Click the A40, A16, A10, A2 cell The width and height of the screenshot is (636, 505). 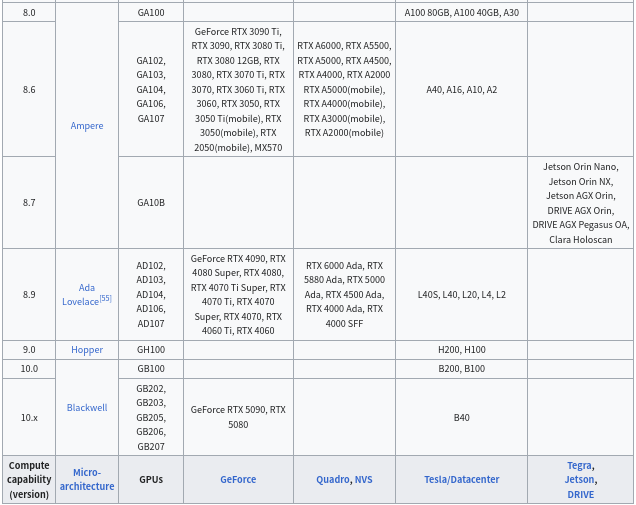coord(462,89)
